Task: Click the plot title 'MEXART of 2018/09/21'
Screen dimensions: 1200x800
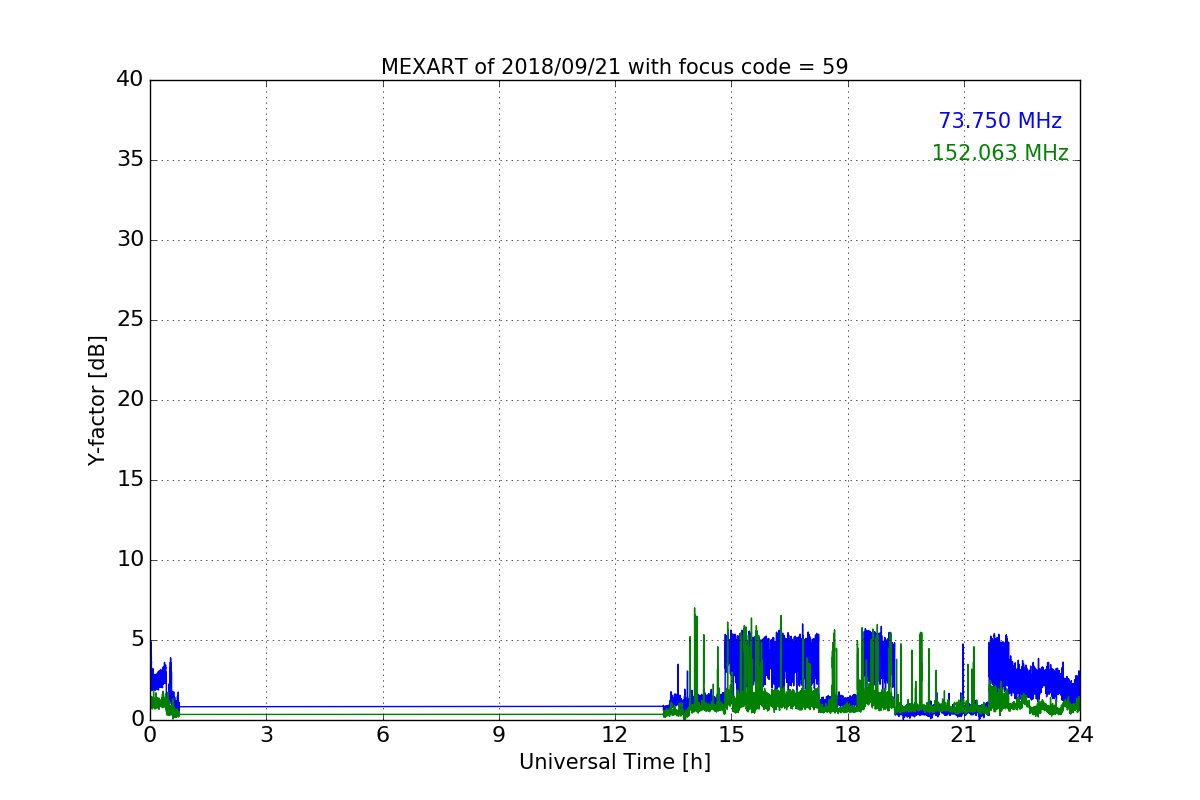Action: pos(614,67)
